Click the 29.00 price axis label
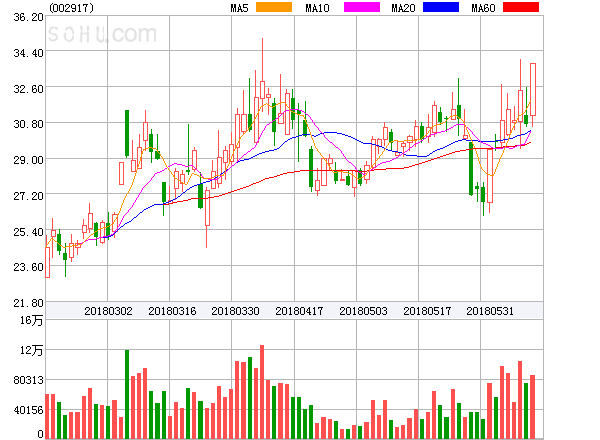 coord(28,160)
